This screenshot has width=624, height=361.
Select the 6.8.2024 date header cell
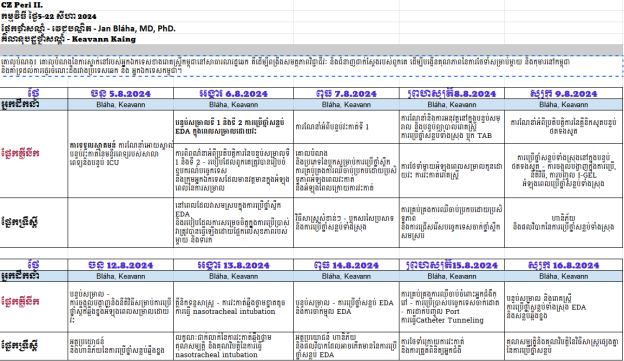coord(234,94)
